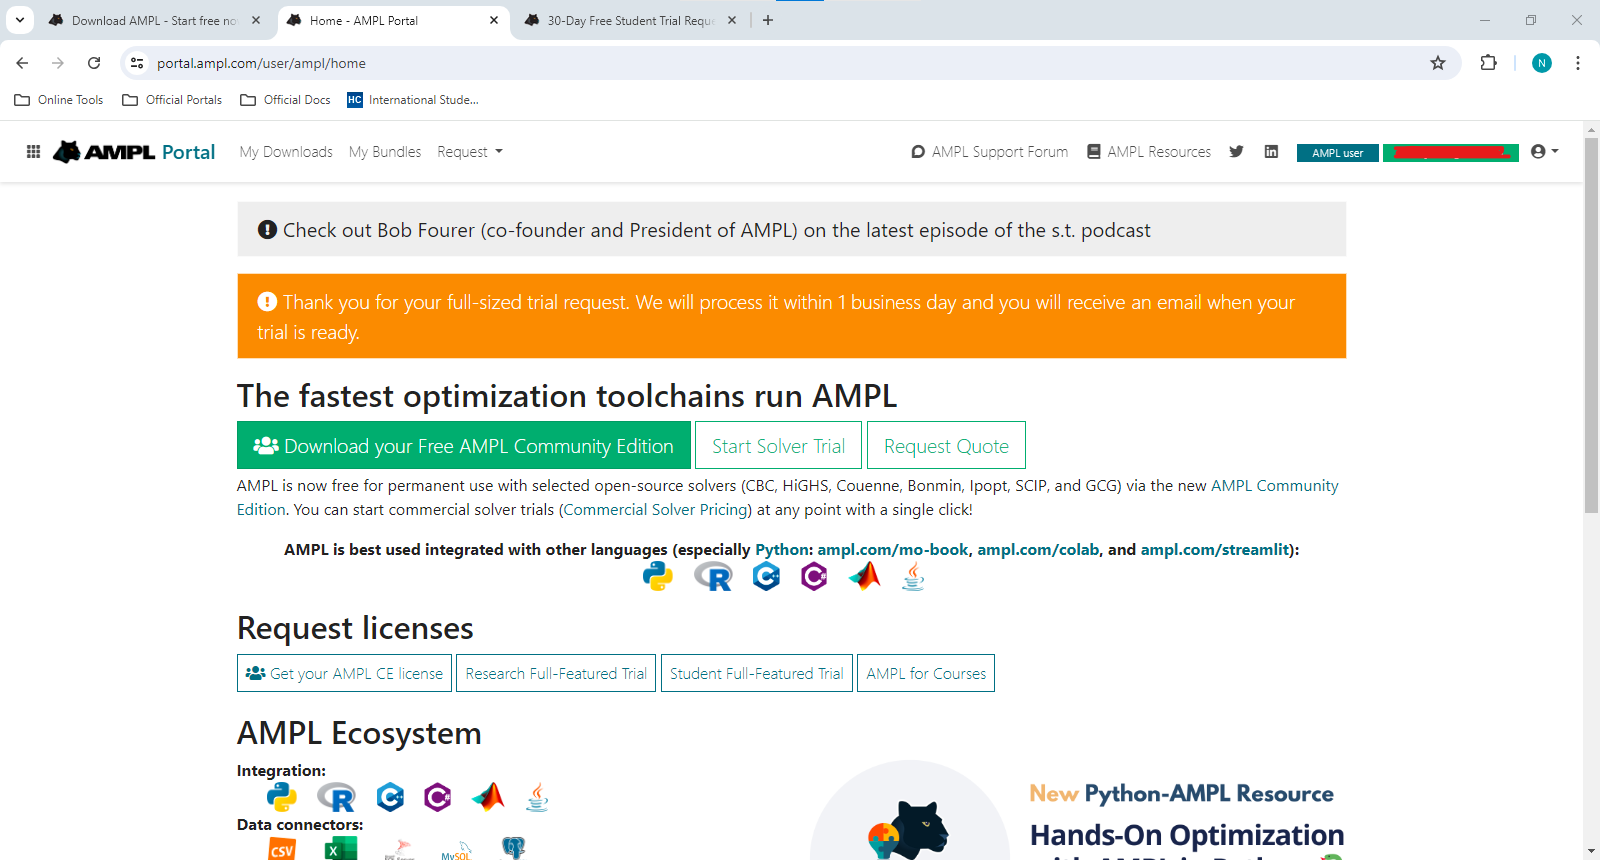This screenshot has height=860, width=1600.
Task: Open the apps grid icon beside the AMPL logo
Action: point(33,152)
